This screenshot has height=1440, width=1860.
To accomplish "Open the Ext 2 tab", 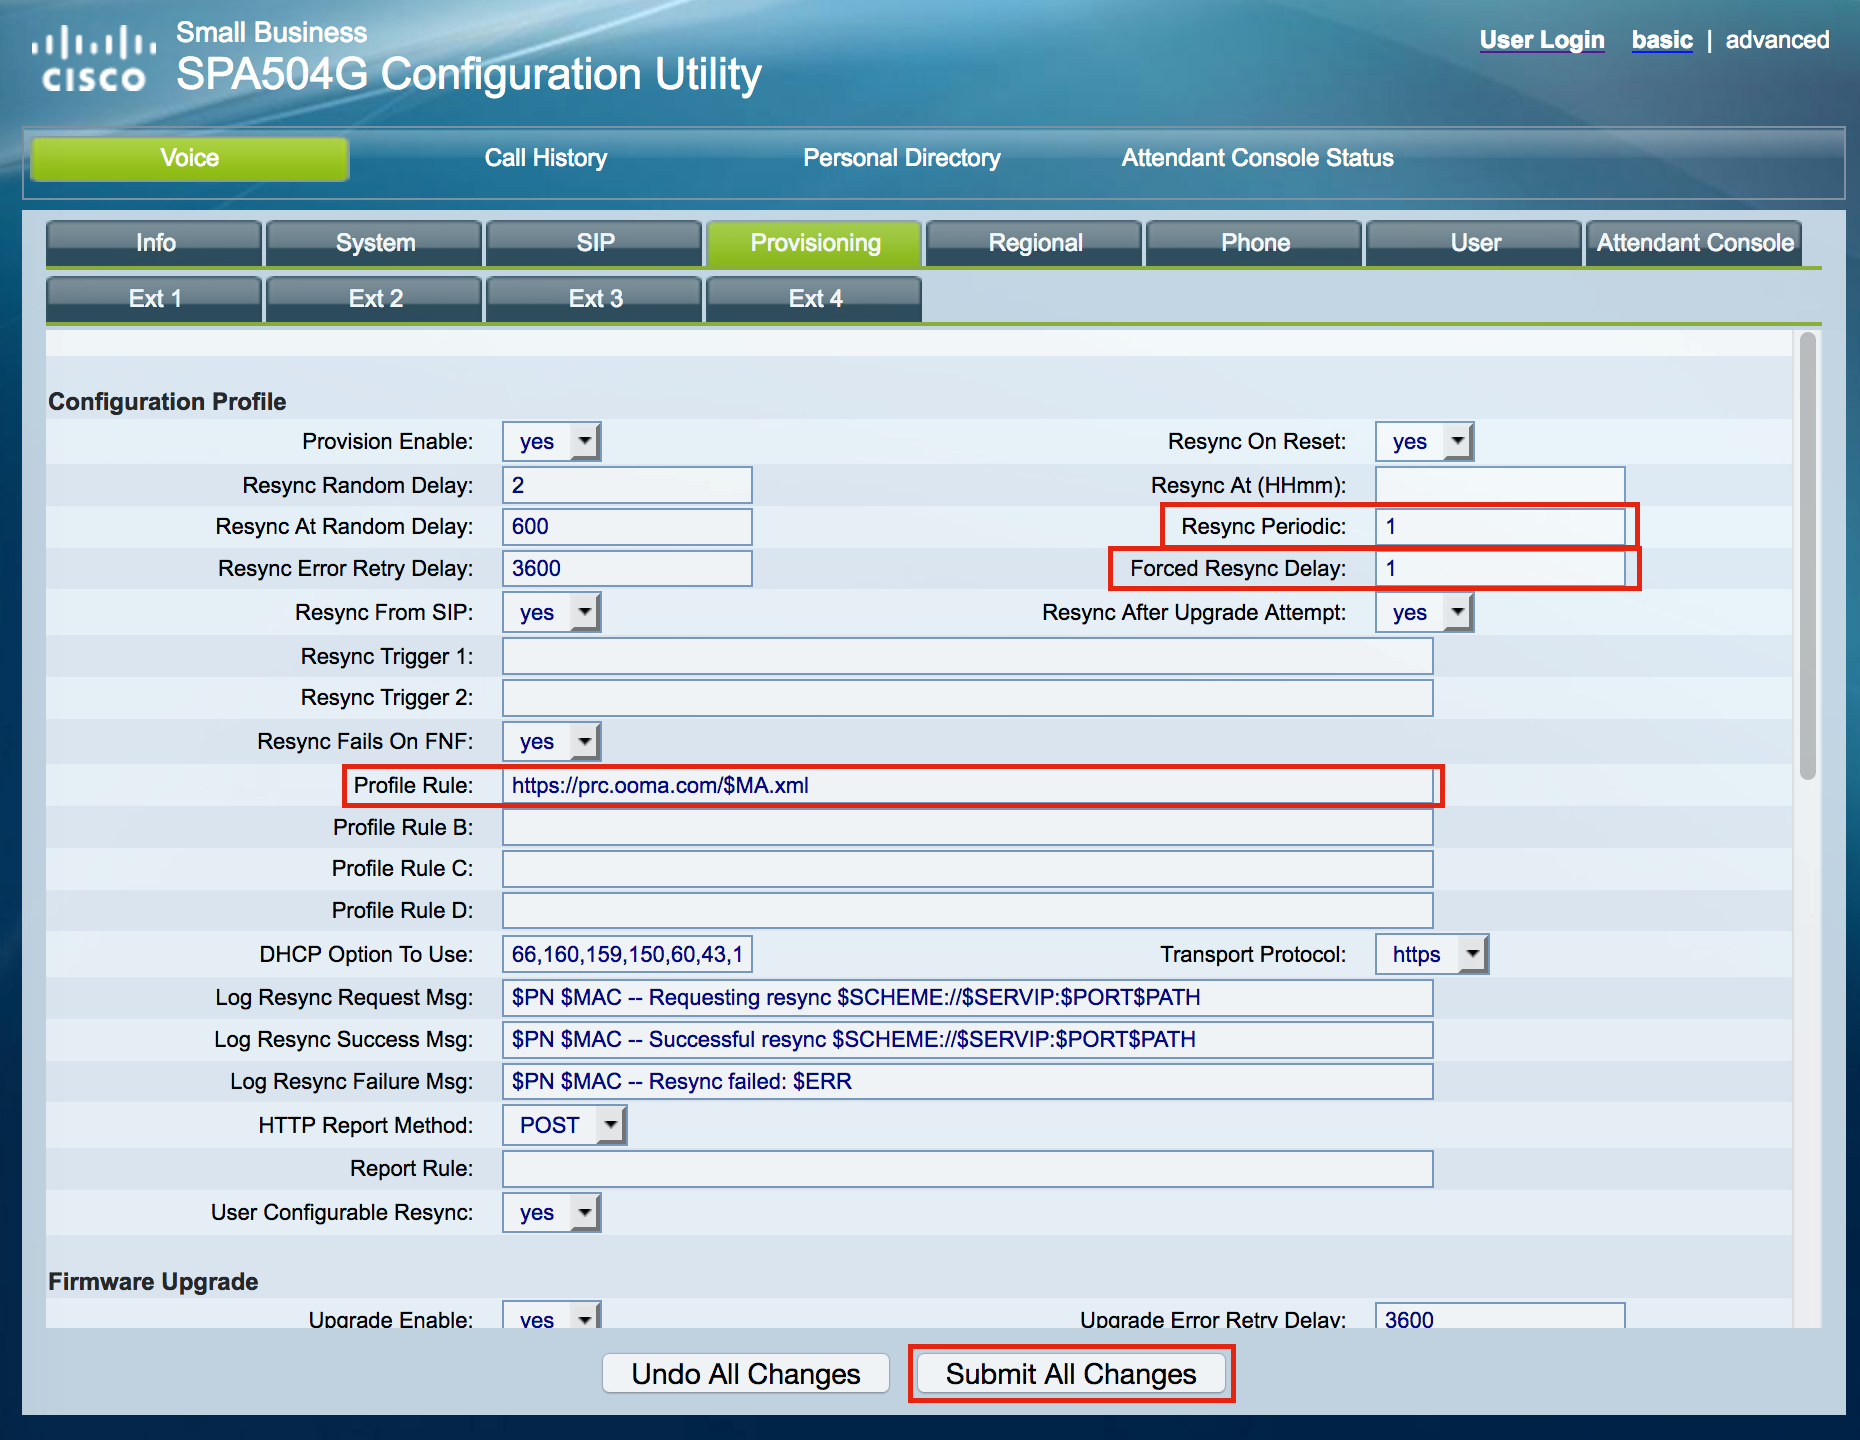I will click(x=375, y=299).
